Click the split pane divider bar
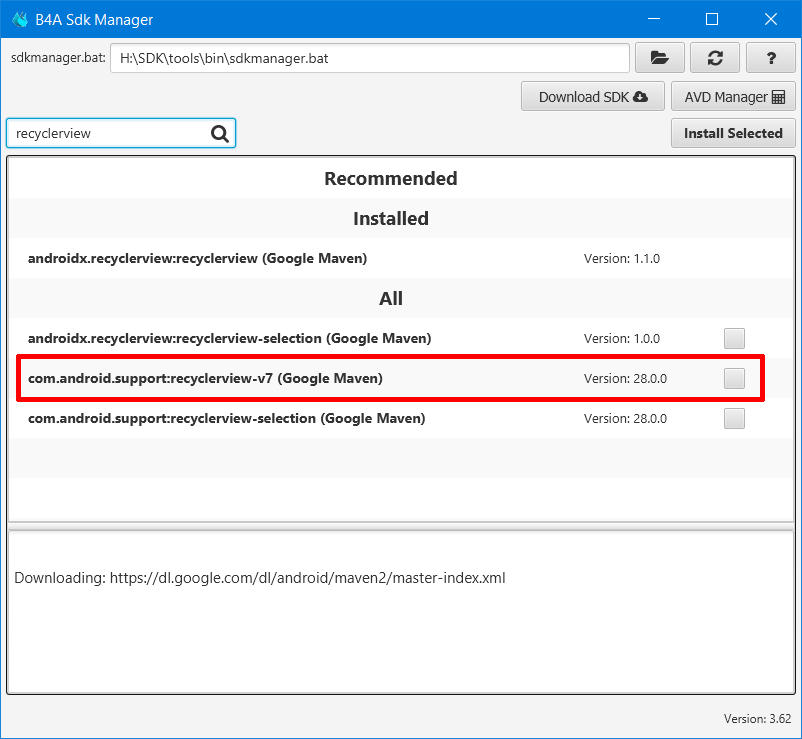This screenshot has width=802, height=739. [x=401, y=524]
